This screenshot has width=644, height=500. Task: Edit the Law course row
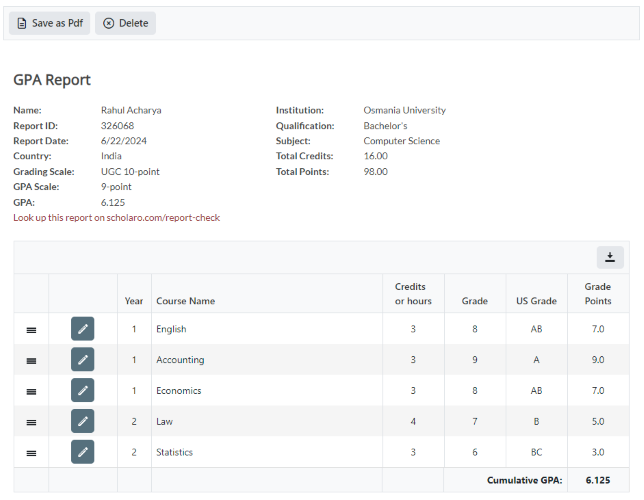(83, 422)
